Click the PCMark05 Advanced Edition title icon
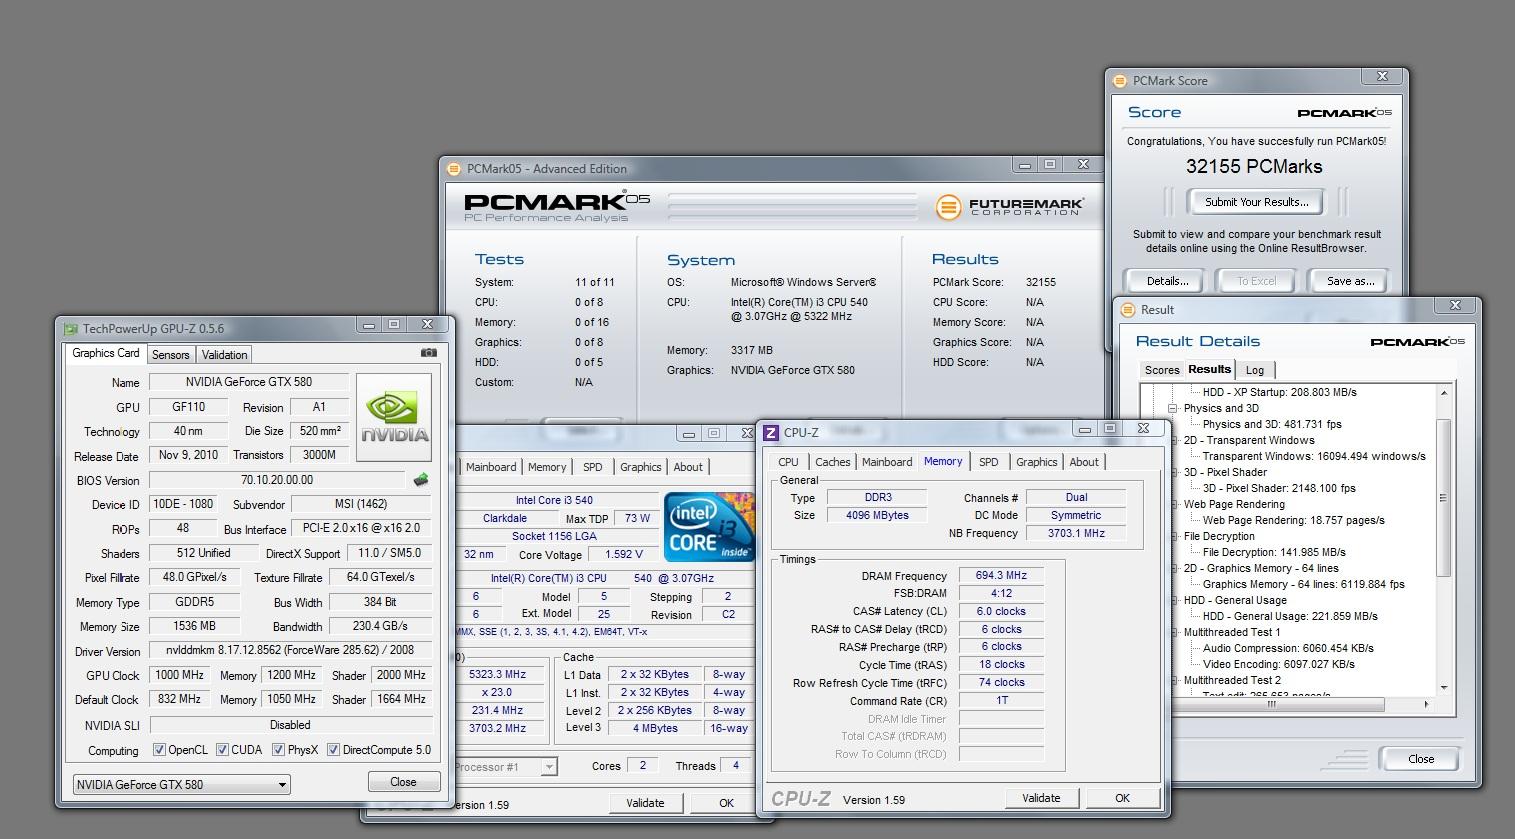The height and width of the screenshot is (839, 1515). 454,169
